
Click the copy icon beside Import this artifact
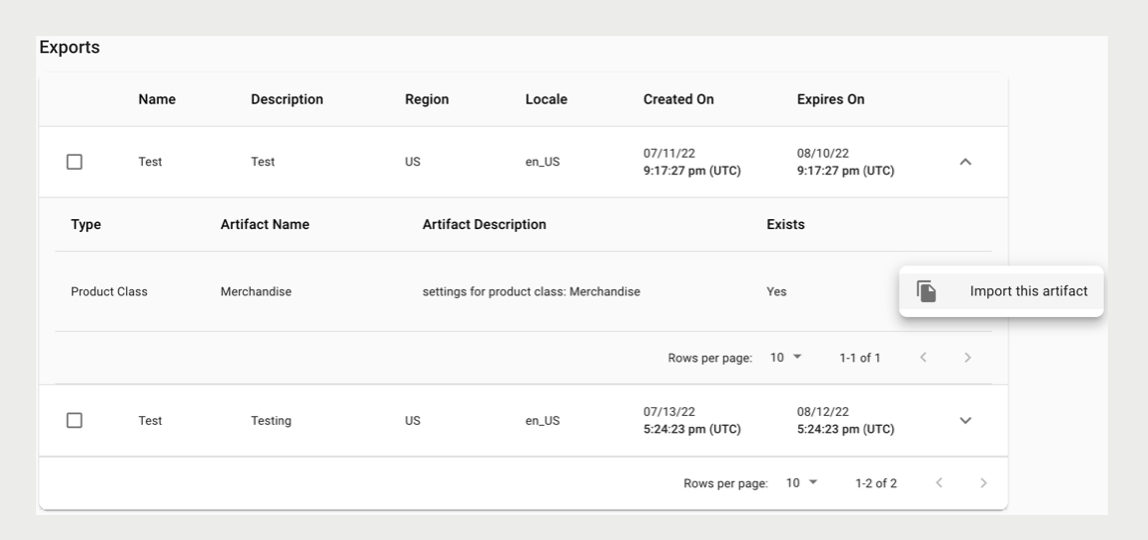coord(926,291)
